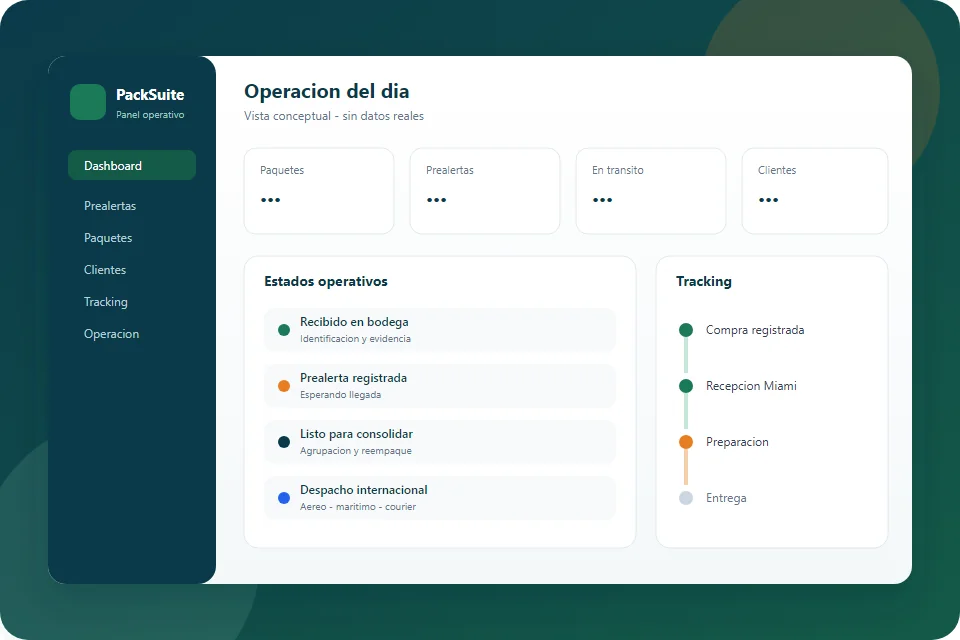Go to Prealertas in the sidebar
The height and width of the screenshot is (640, 960).
click(110, 206)
